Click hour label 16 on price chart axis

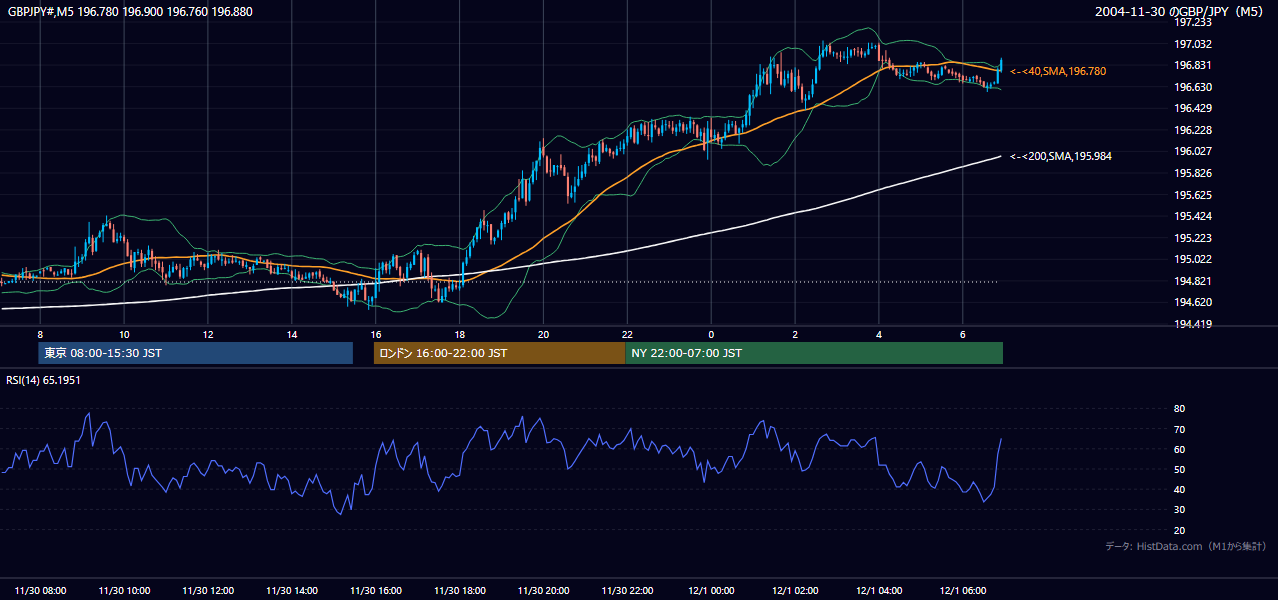coord(376,334)
